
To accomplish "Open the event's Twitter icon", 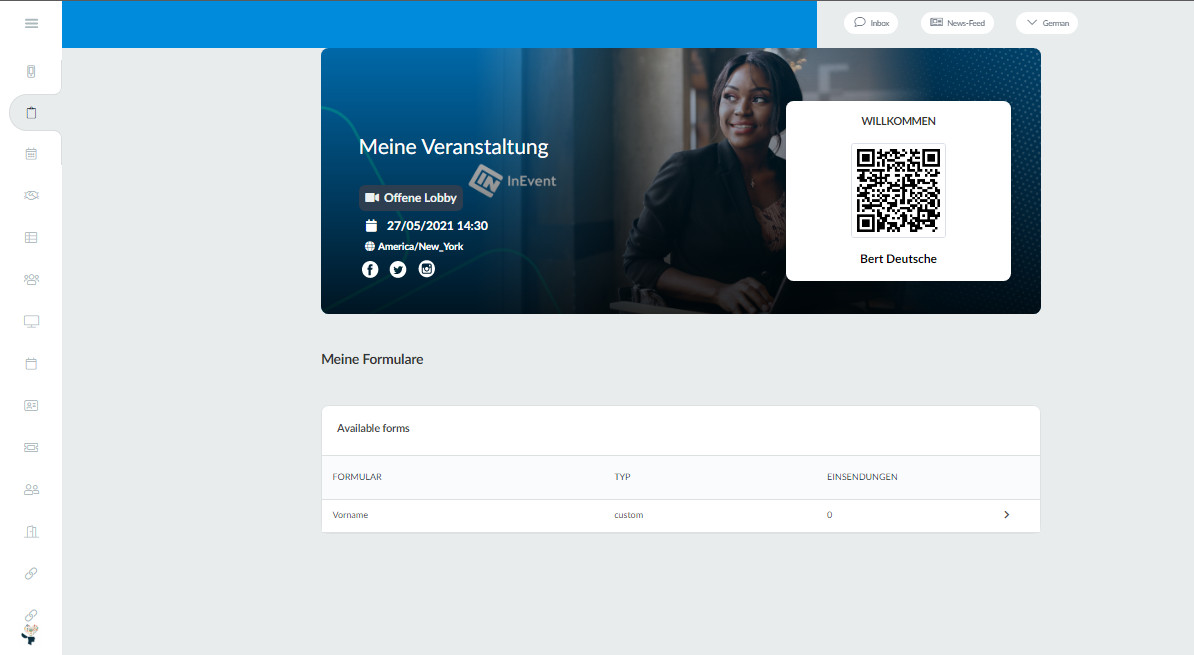I will tap(398, 270).
